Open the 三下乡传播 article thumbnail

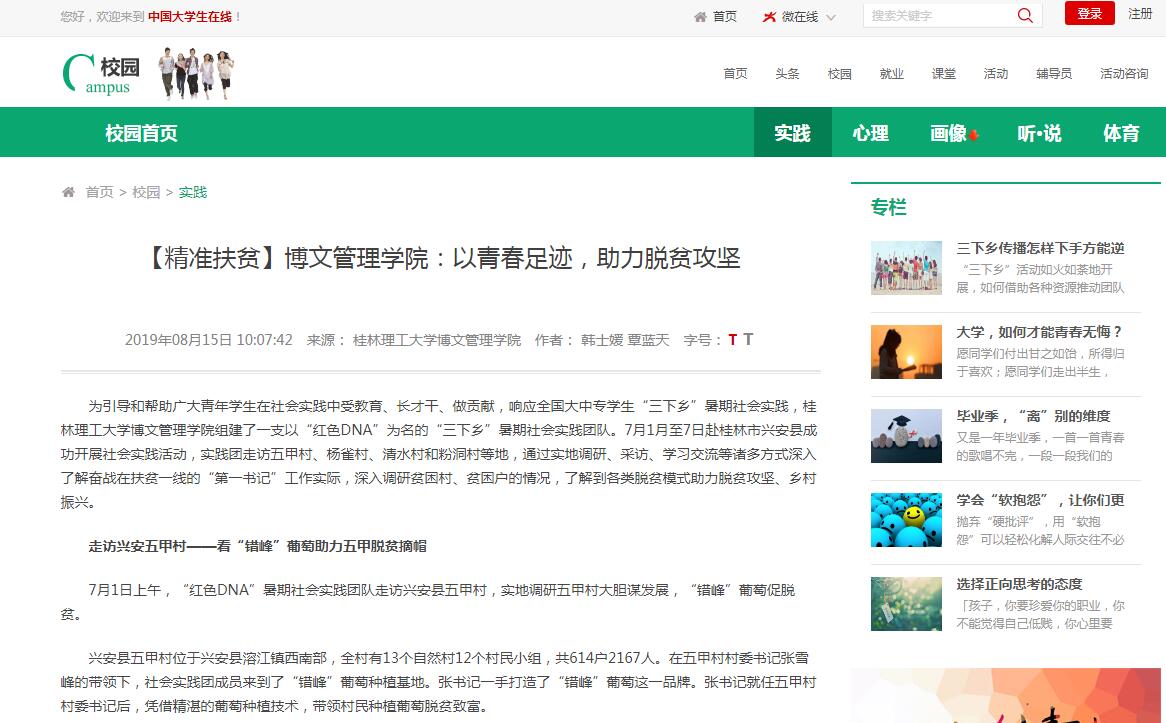click(x=906, y=267)
